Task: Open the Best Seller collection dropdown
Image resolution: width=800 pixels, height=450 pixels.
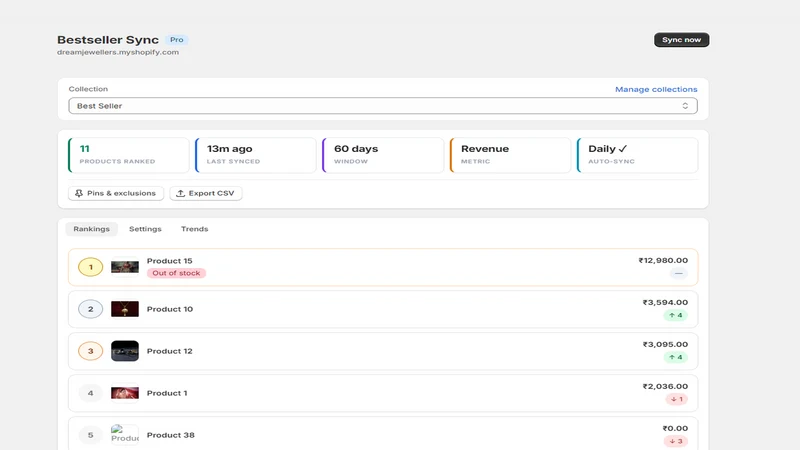Action: point(383,106)
